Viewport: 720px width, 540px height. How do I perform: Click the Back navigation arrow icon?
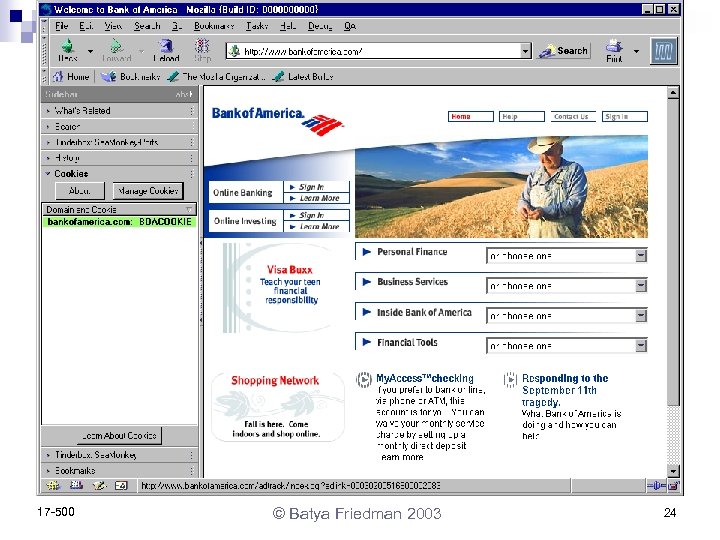(x=68, y=46)
